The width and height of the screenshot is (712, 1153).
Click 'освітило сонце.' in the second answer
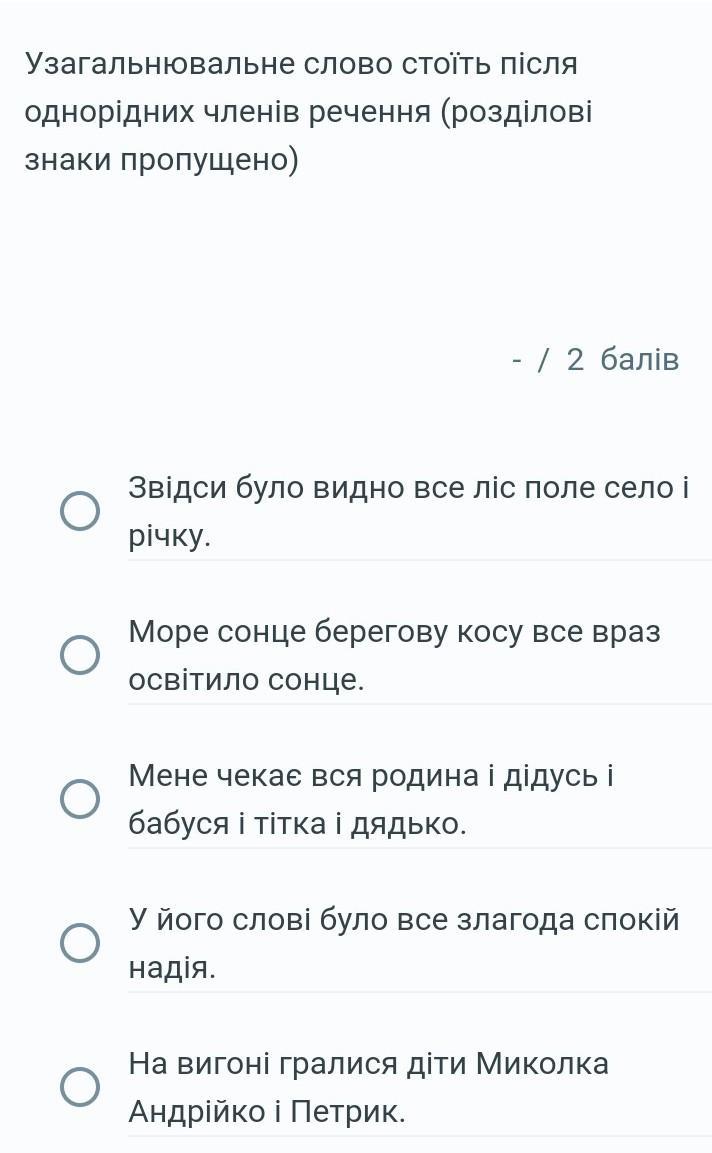(246, 680)
